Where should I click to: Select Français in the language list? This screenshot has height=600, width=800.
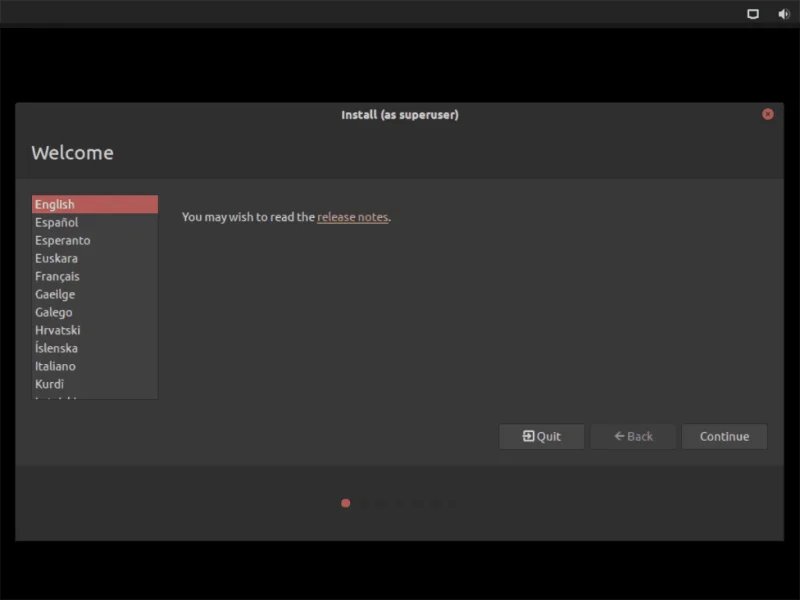(95, 276)
